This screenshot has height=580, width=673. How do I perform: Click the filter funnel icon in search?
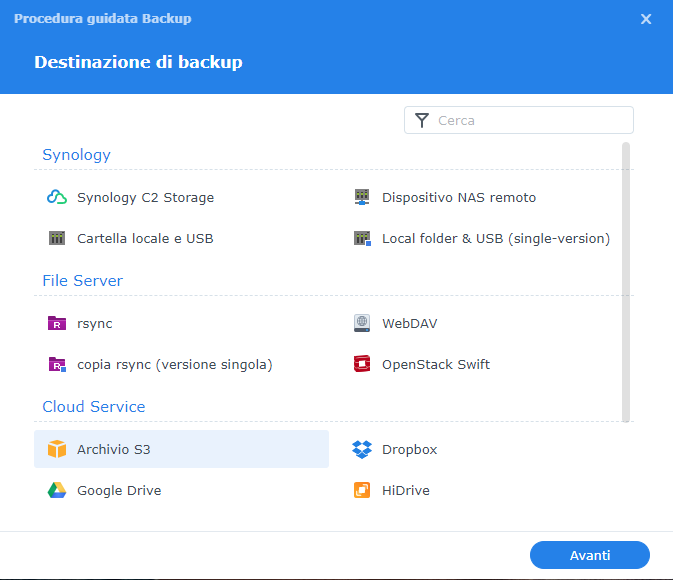tap(422, 120)
